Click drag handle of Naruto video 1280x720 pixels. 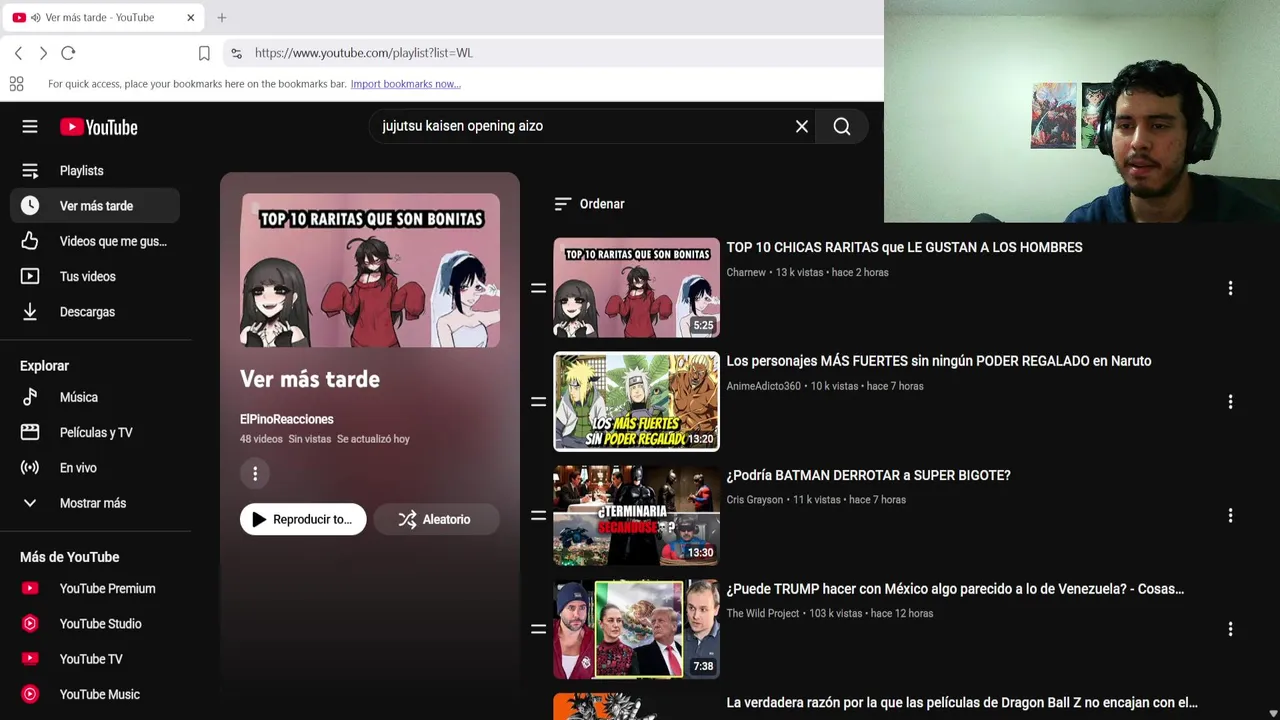(x=538, y=402)
